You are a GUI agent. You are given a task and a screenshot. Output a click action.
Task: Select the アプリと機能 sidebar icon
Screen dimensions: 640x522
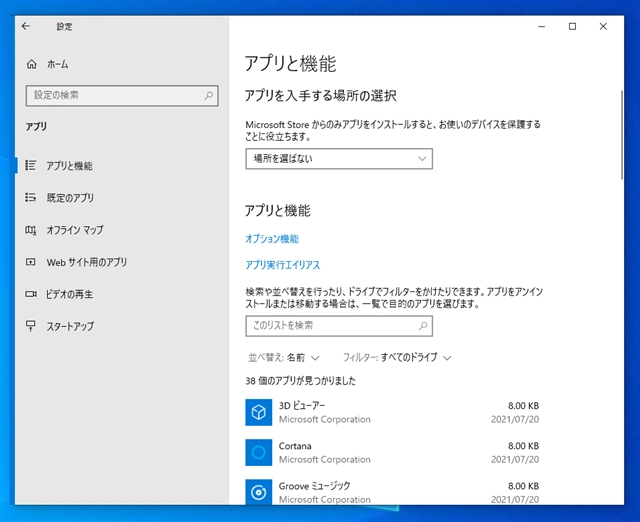[x=31, y=165]
